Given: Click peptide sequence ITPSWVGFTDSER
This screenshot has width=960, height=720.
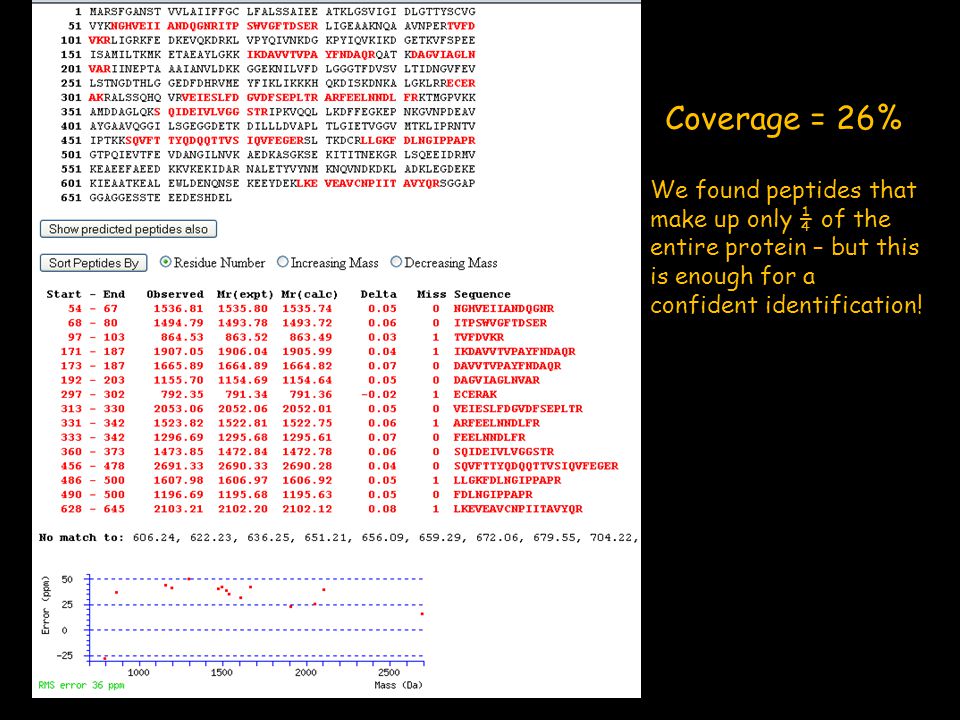Looking at the screenshot, I should coord(500,323).
